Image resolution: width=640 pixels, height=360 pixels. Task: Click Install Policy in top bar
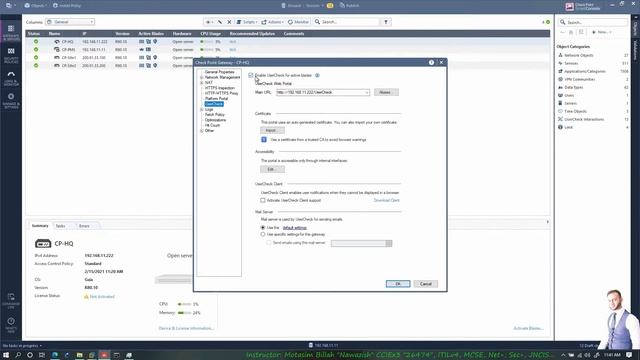67,6
